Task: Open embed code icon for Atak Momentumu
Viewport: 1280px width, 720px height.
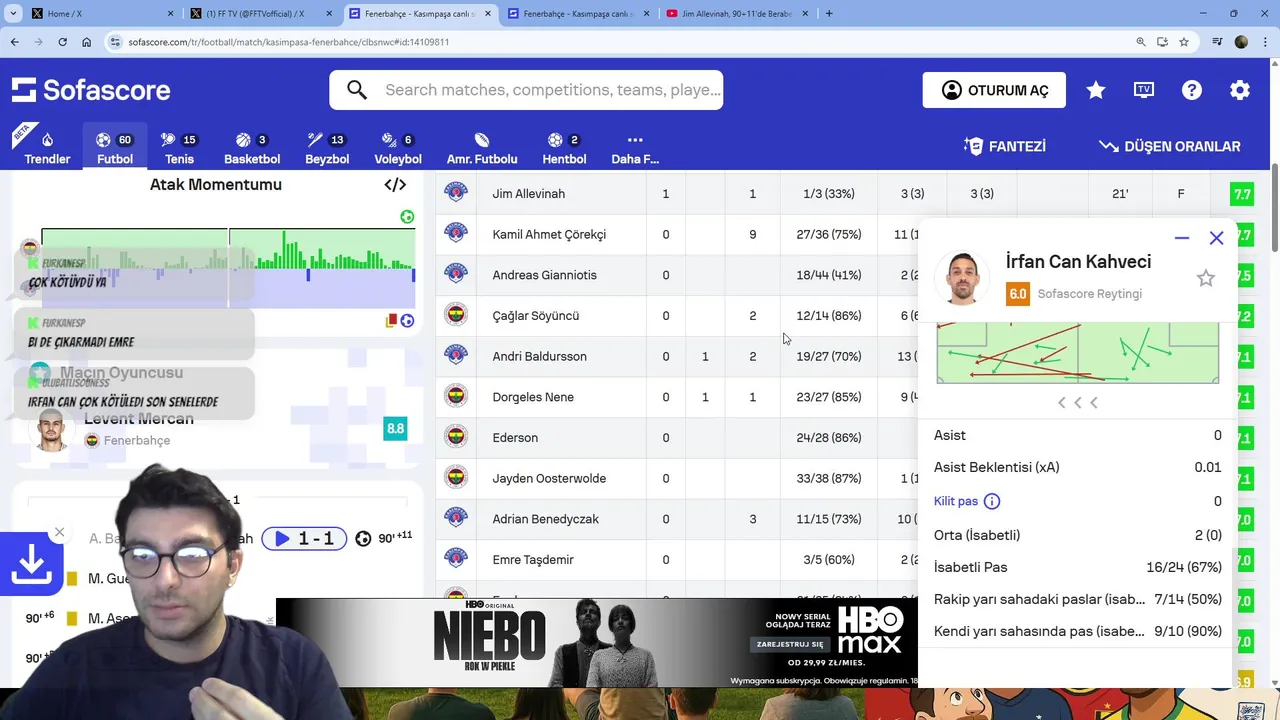Action: 395,184
